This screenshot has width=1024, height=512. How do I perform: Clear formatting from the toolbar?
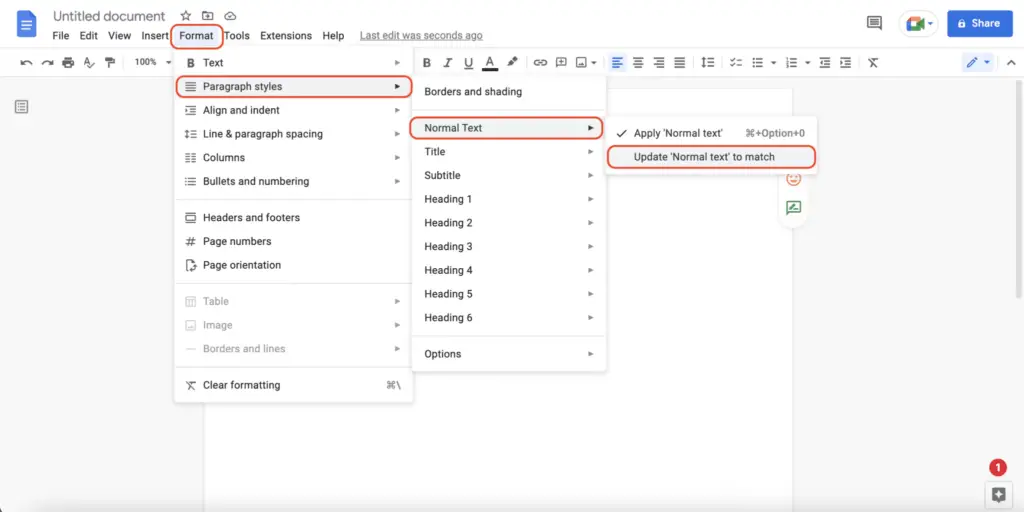point(873,63)
